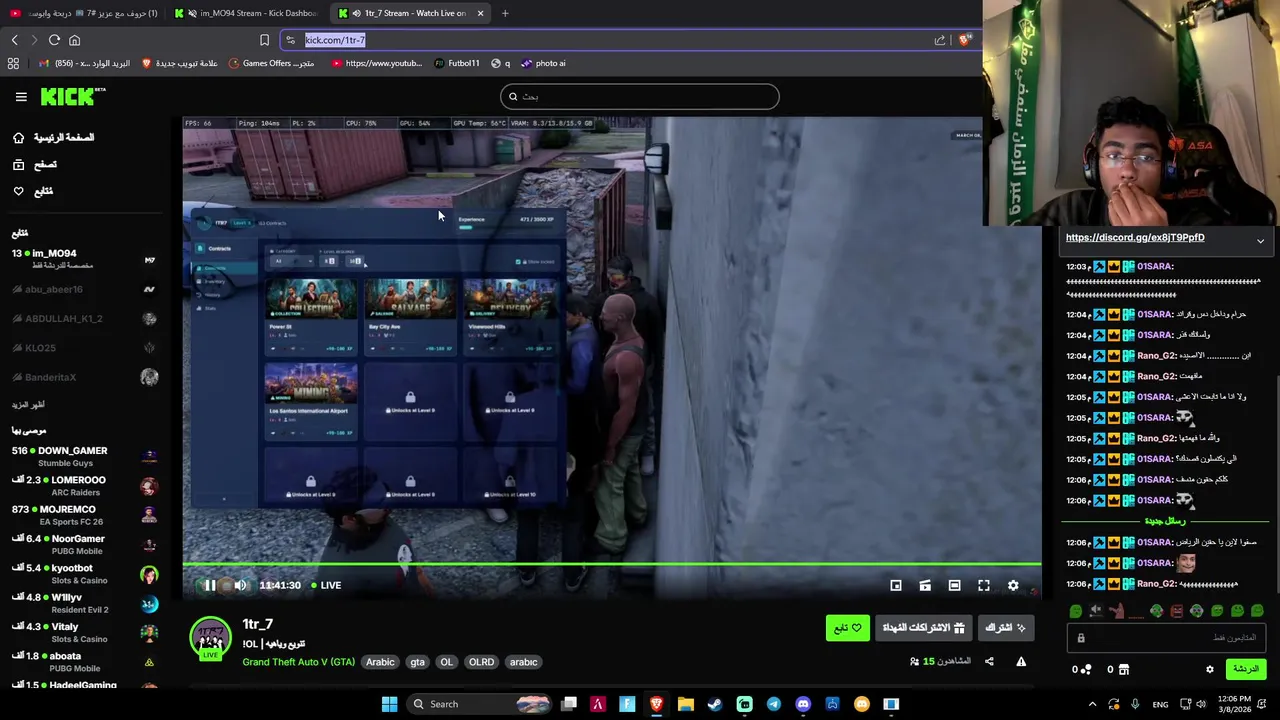Open Following sidebar heart item
Viewport: 1280px width, 720px height.
33,191
